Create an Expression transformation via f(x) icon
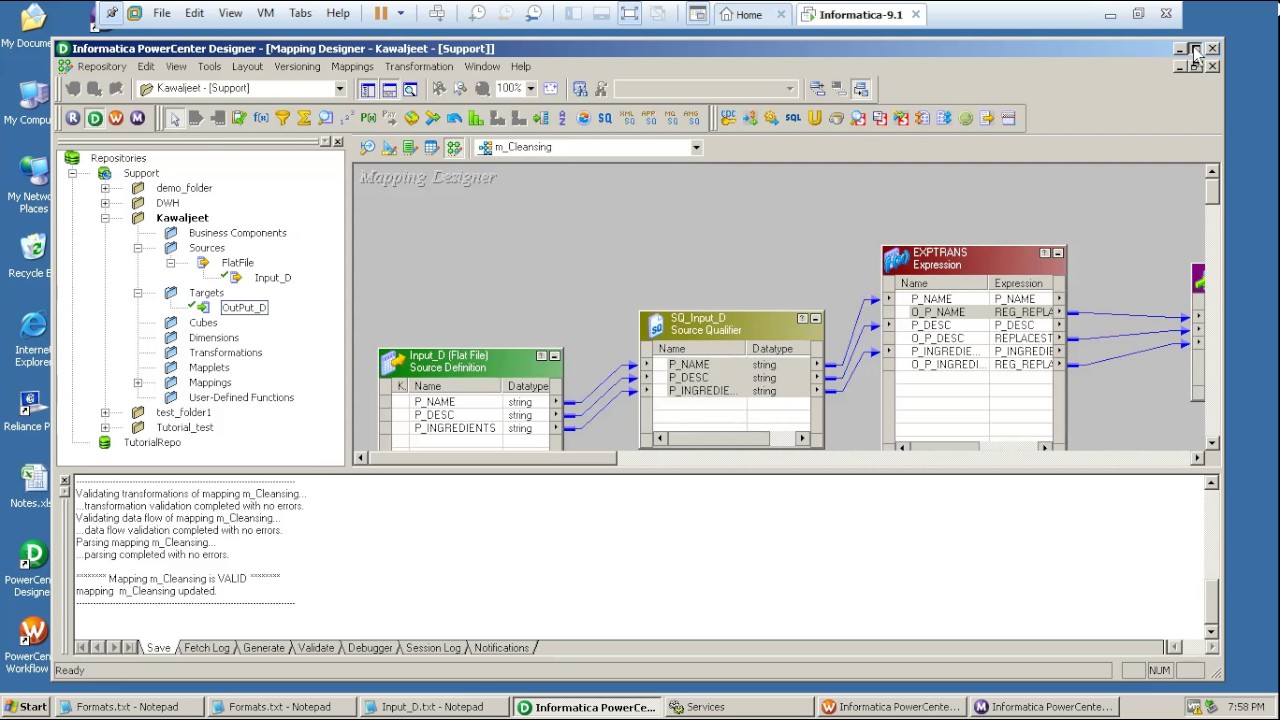Viewport: 1280px width, 720px height. point(261,118)
